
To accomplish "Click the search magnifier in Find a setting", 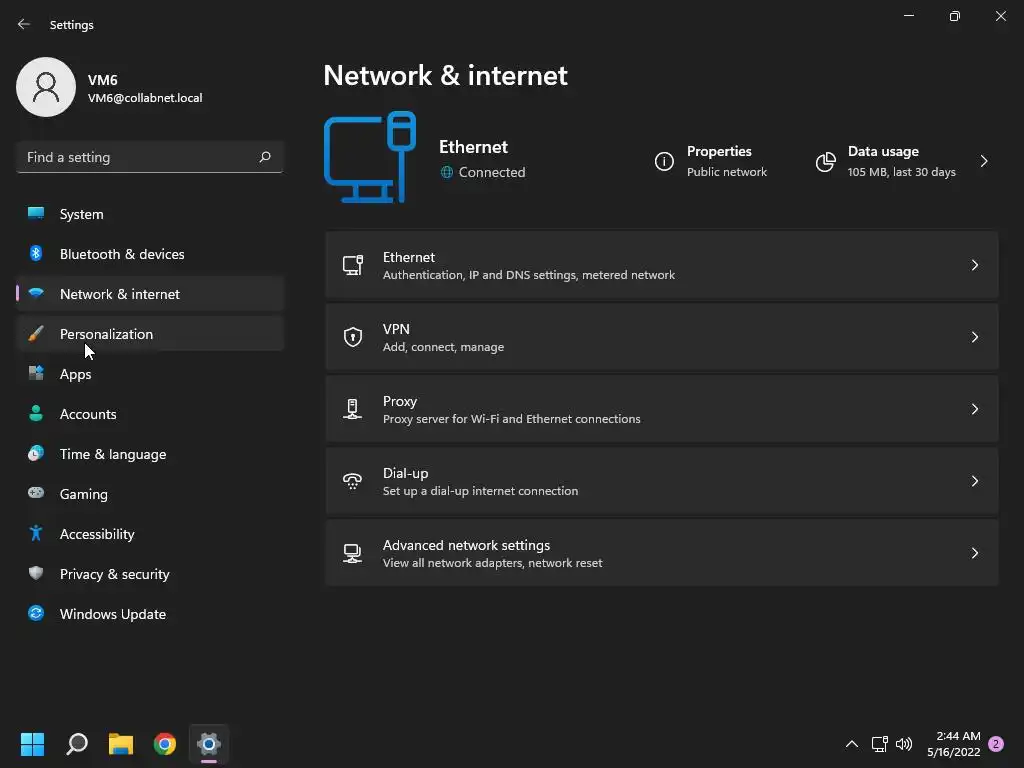I will 265,157.
